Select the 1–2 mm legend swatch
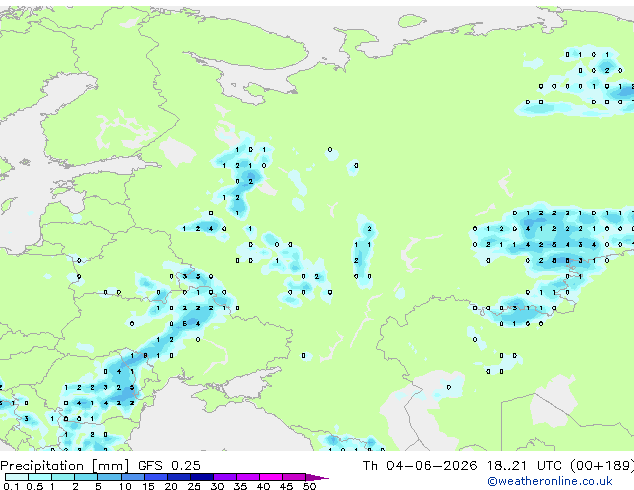The image size is (634, 490). point(63,477)
